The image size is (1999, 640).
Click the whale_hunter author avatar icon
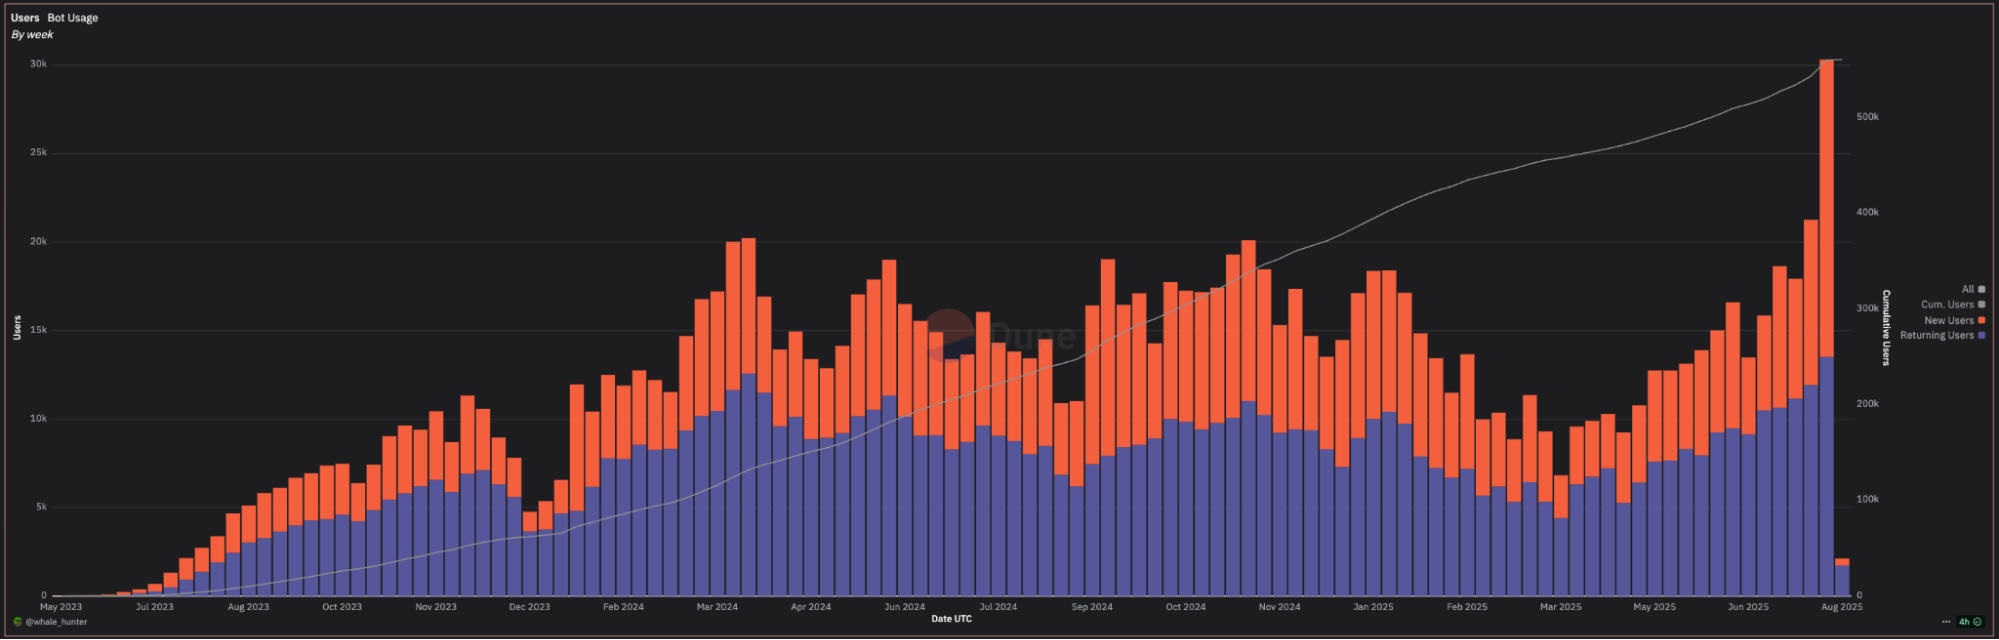(x=17, y=622)
